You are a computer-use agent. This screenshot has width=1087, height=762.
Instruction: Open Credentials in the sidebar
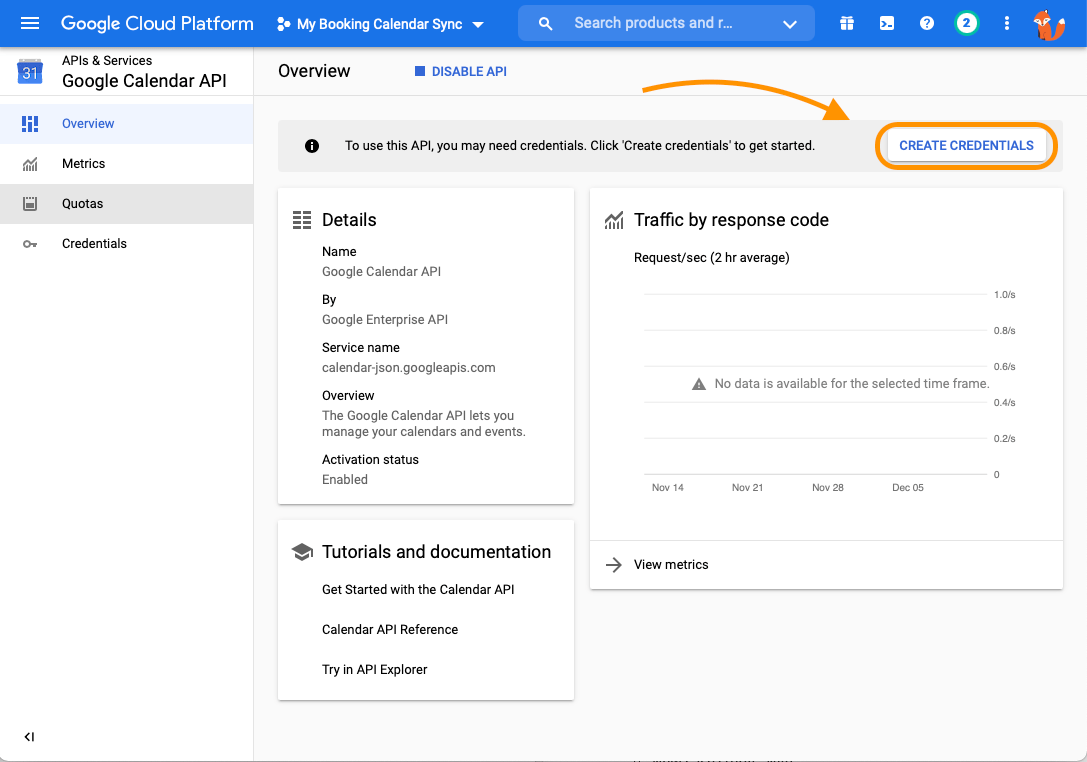[94, 244]
